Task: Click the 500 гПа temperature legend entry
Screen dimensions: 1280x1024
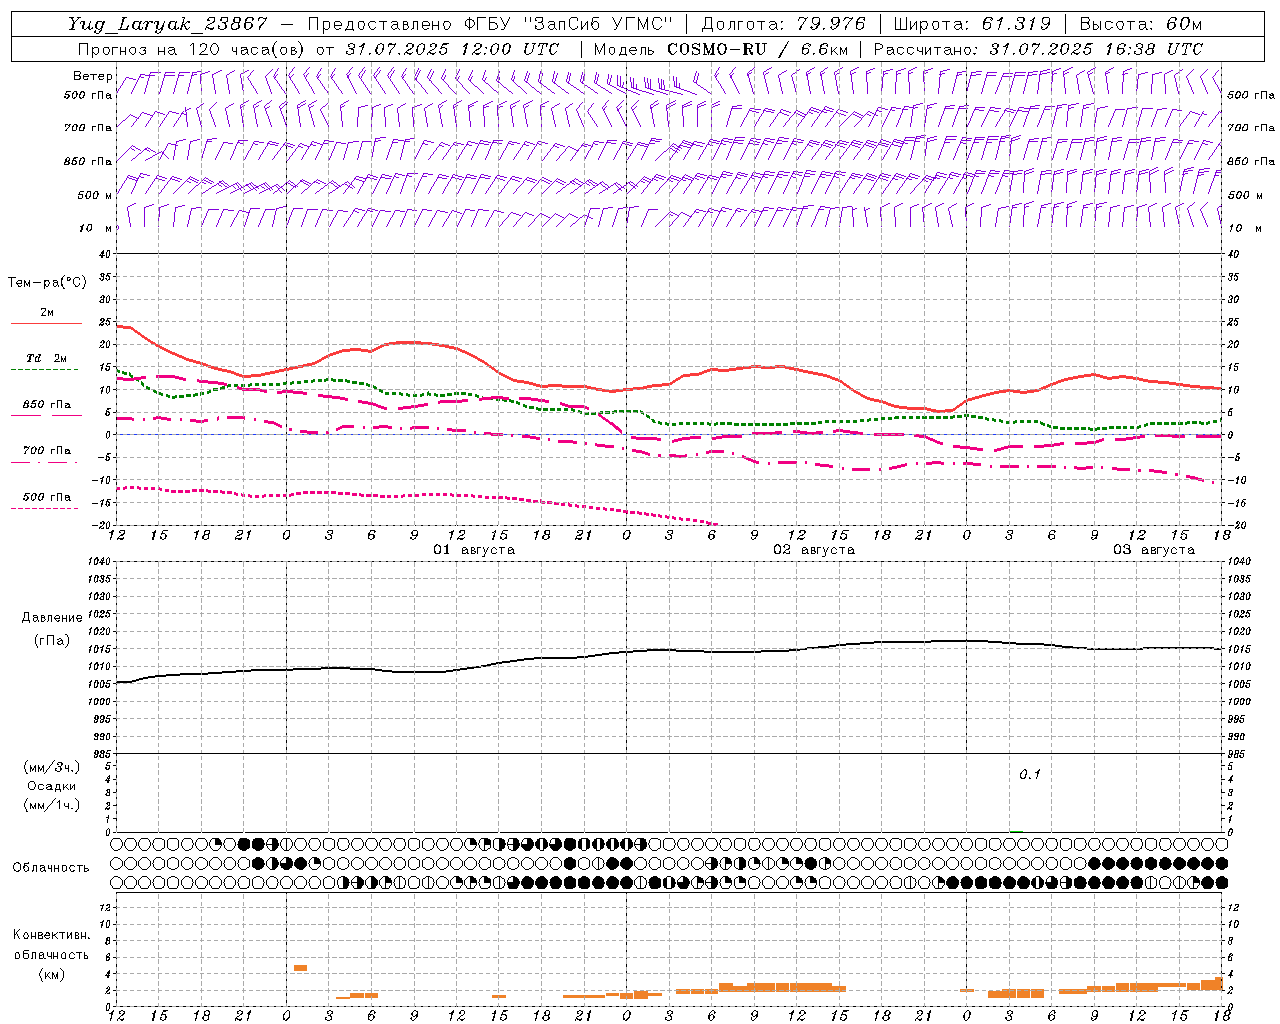Action: 47,497
